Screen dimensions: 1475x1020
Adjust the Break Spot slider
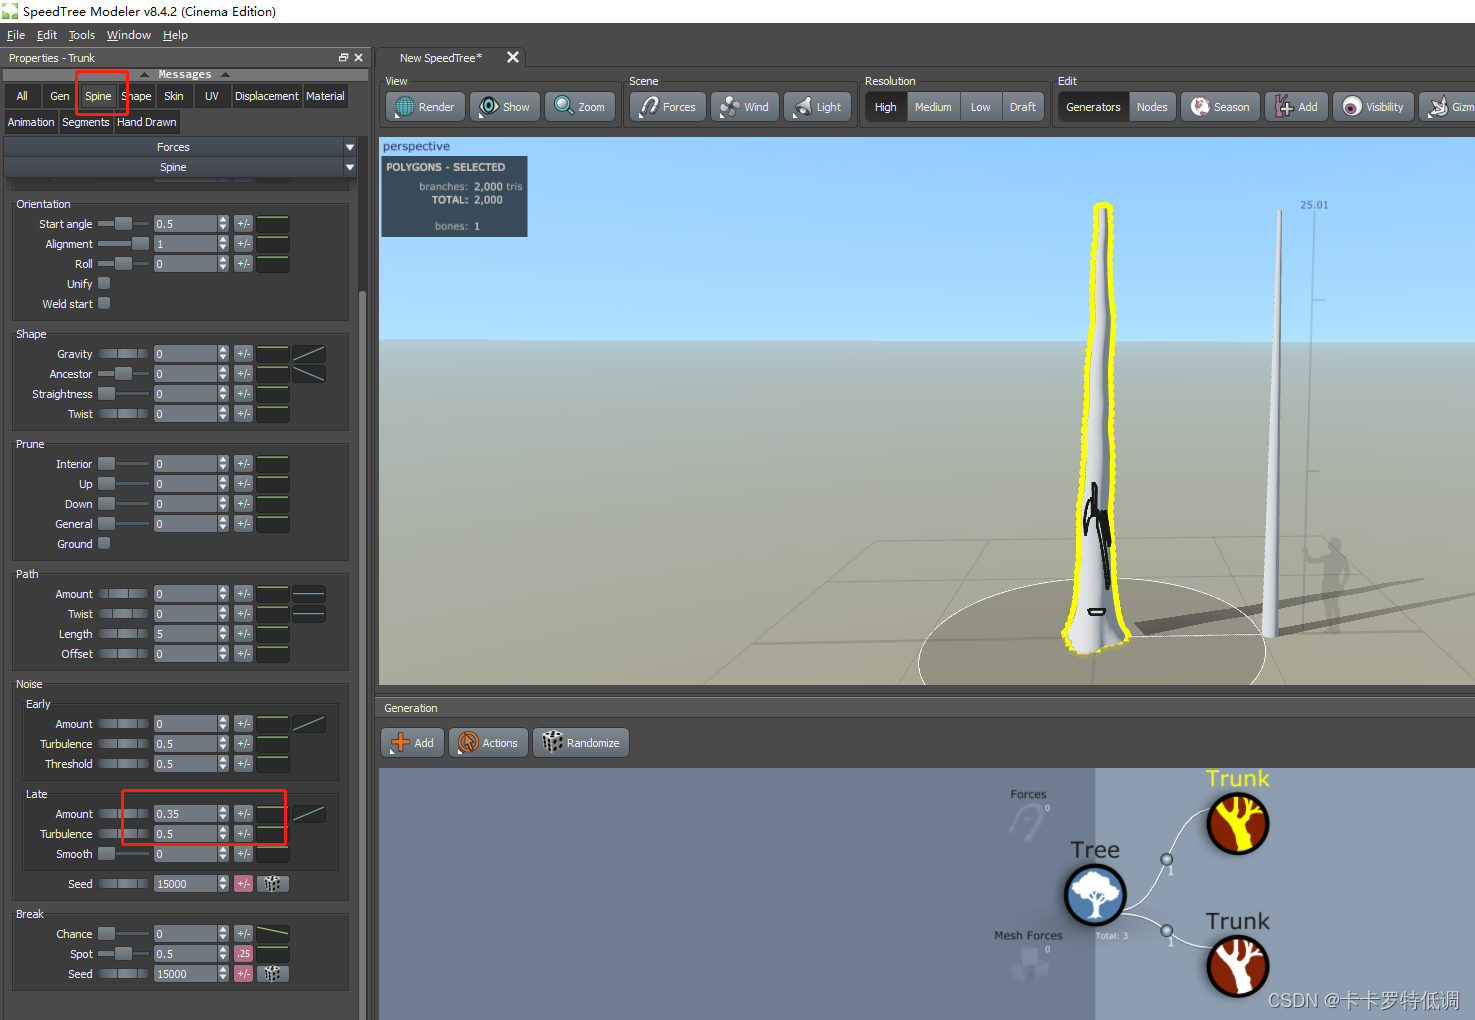[123, 954]
